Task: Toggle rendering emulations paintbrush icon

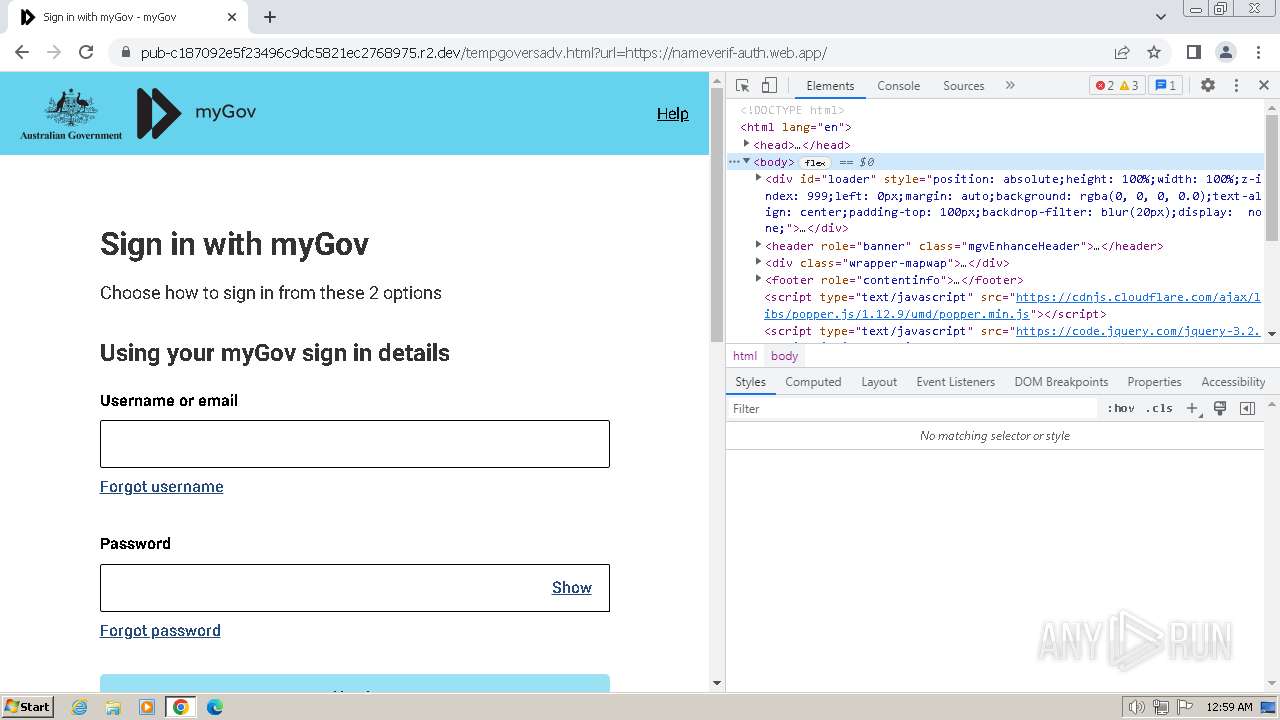Action: (1220, 408)
